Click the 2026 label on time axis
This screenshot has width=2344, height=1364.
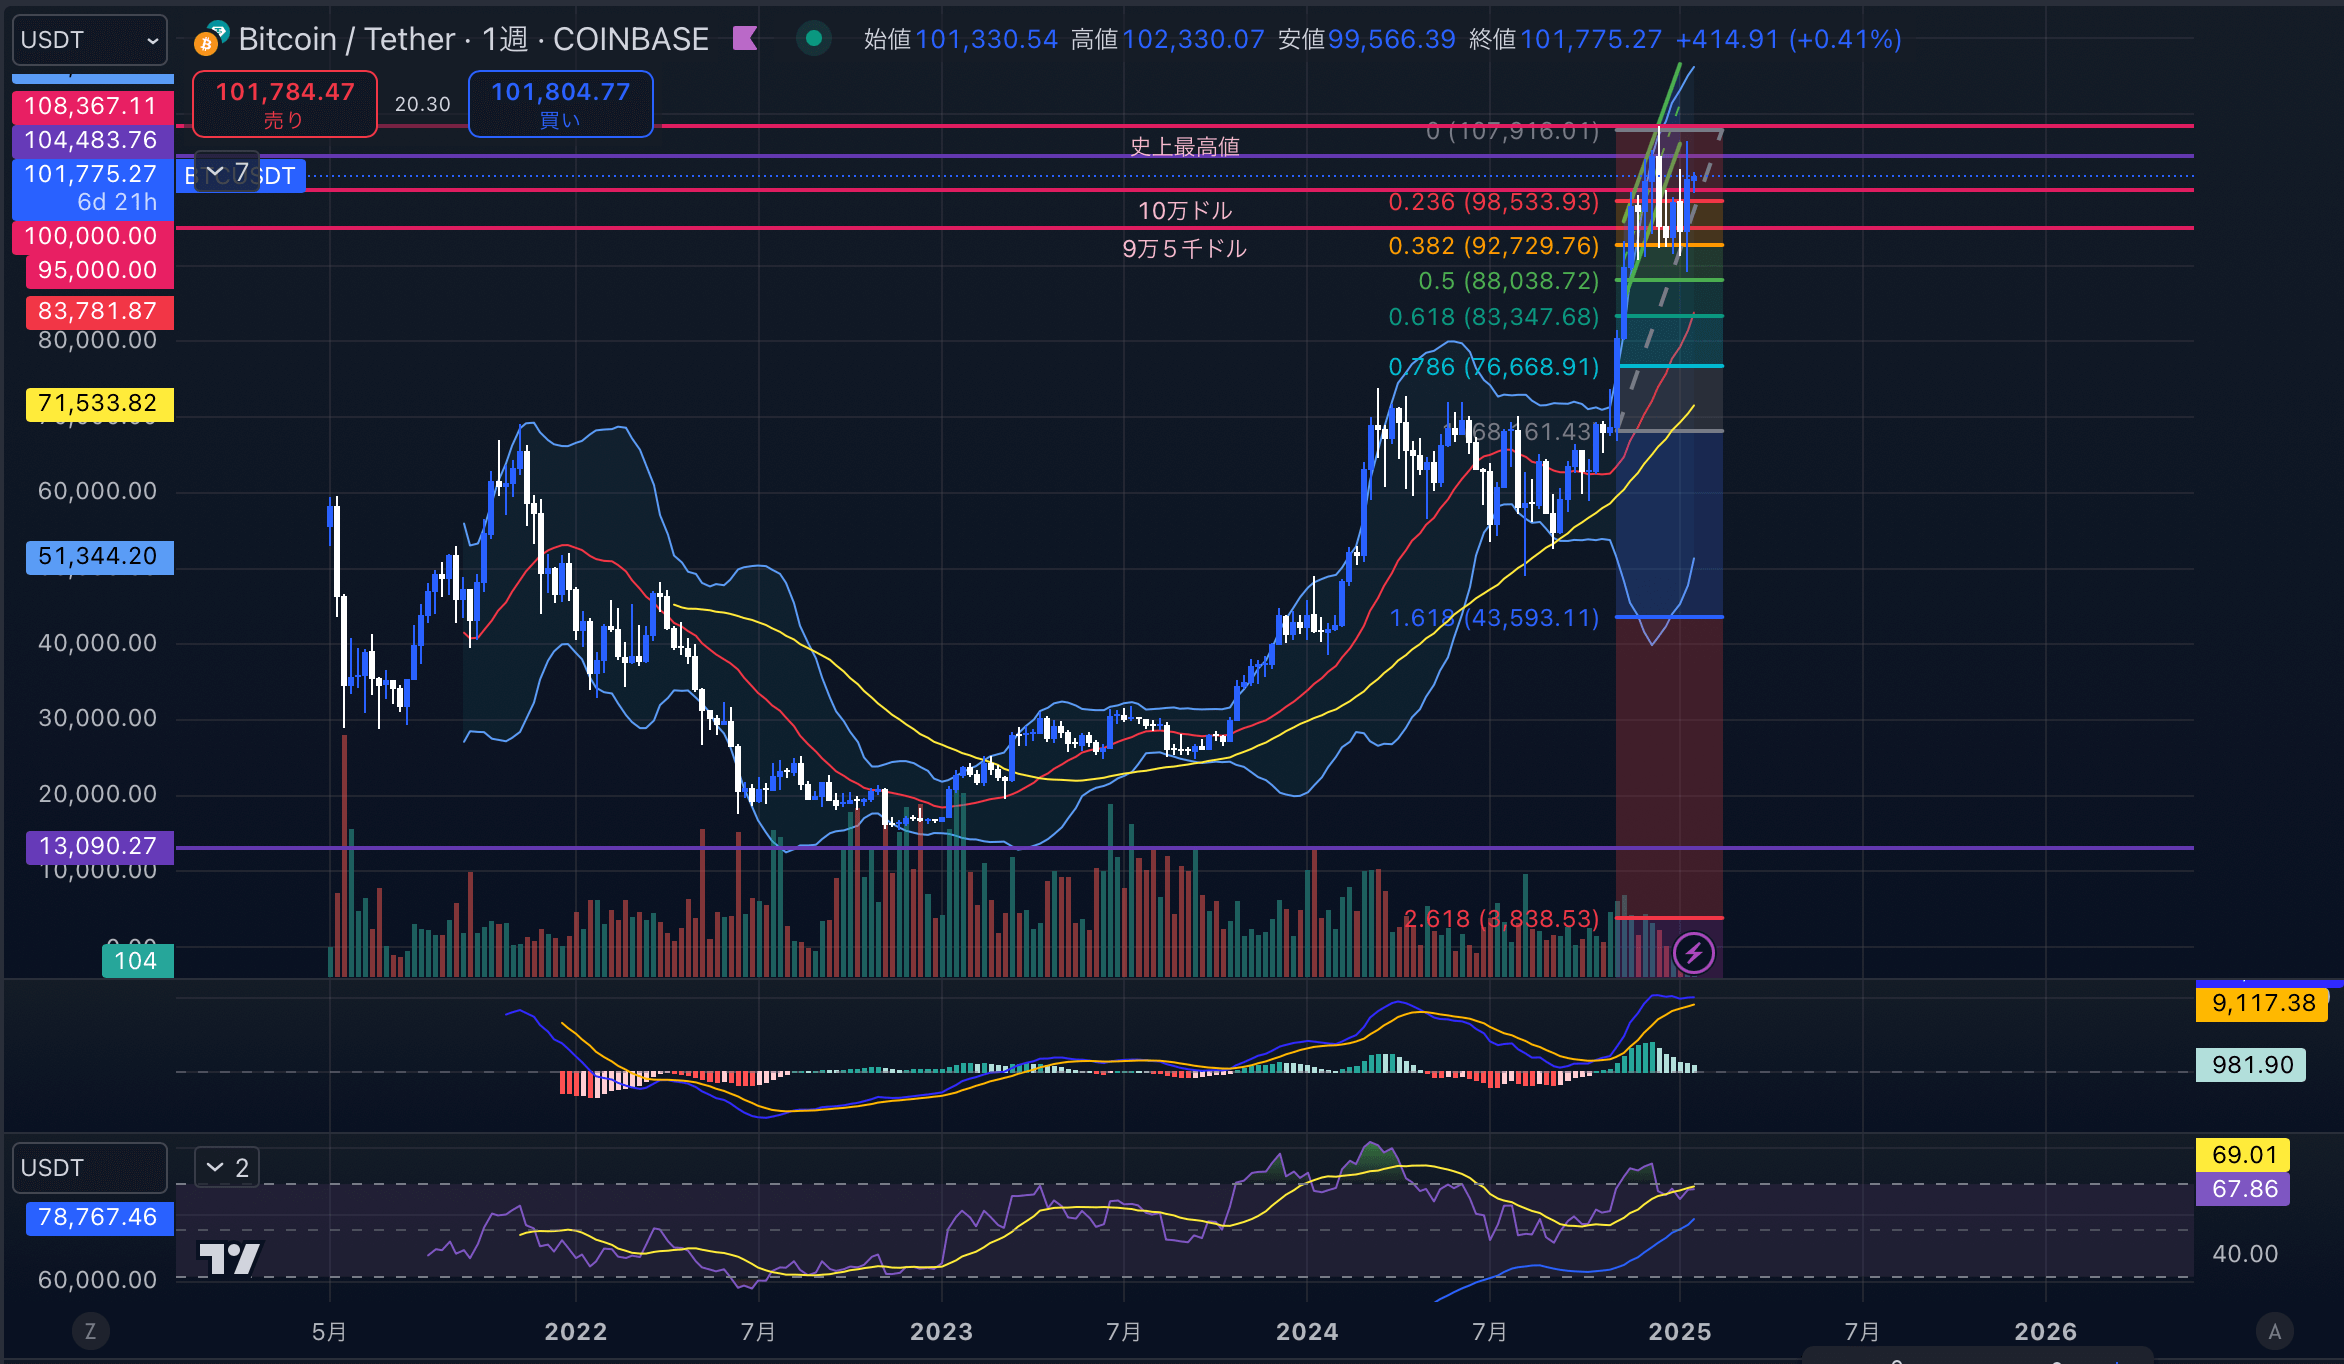pyautogui.click(x=2046, y=1332)
